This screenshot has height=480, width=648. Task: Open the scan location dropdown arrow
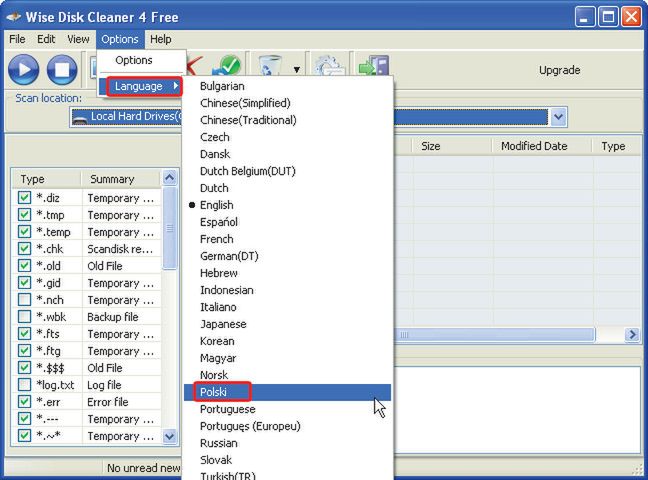558,117
